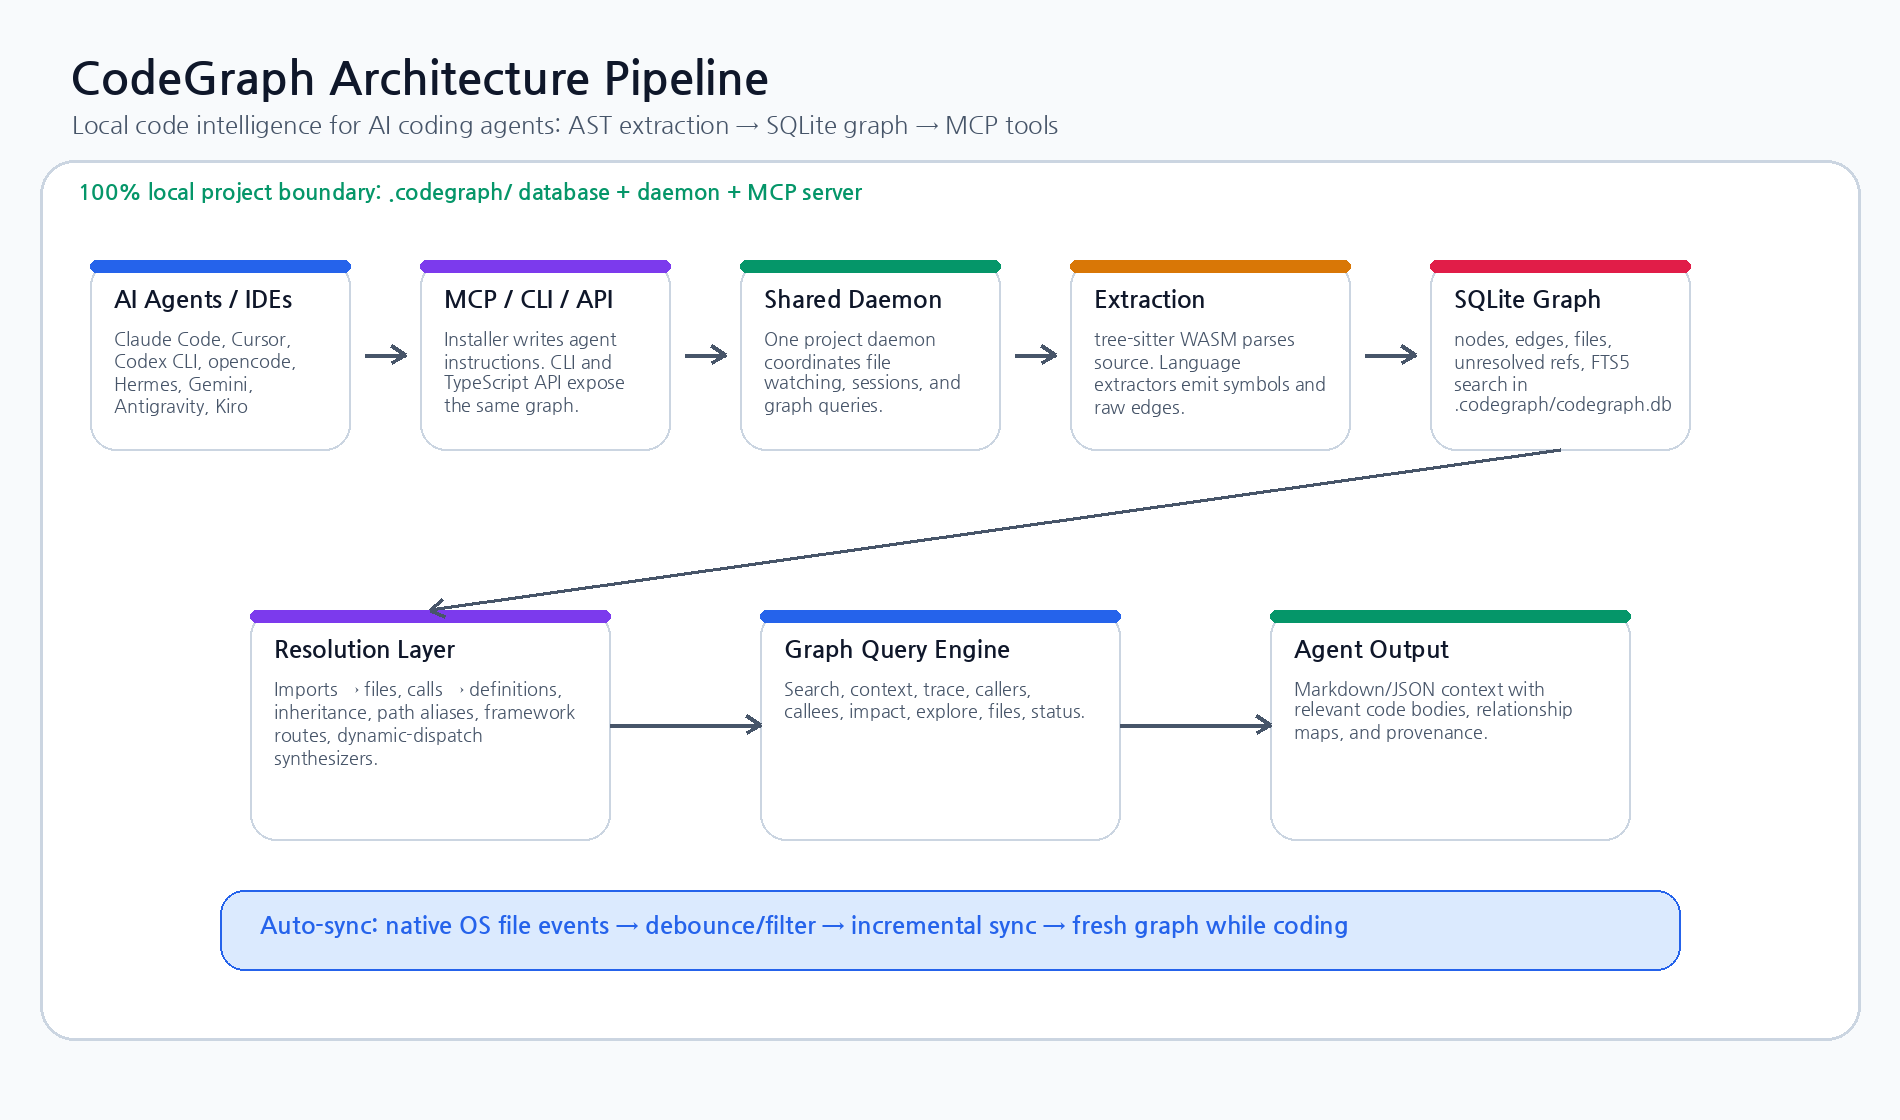This screenshot has width=1900, height=1120.
Task: Click the green color bar above Agent Output
Action: tap(1450, 616)
